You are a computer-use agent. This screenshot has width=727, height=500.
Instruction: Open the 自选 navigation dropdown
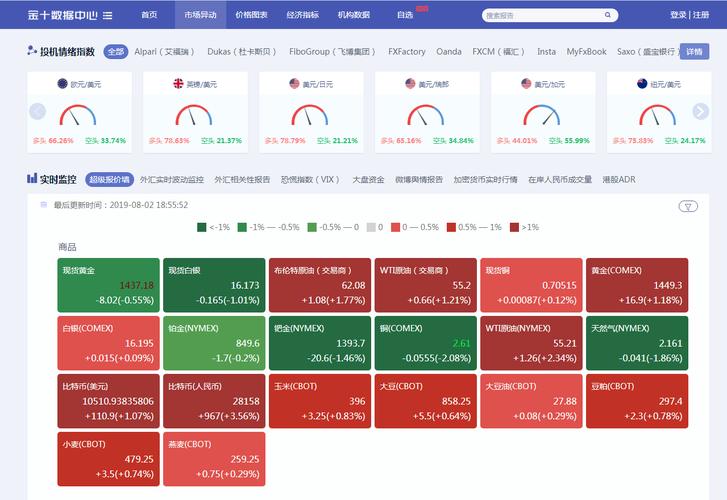point(405,15)
